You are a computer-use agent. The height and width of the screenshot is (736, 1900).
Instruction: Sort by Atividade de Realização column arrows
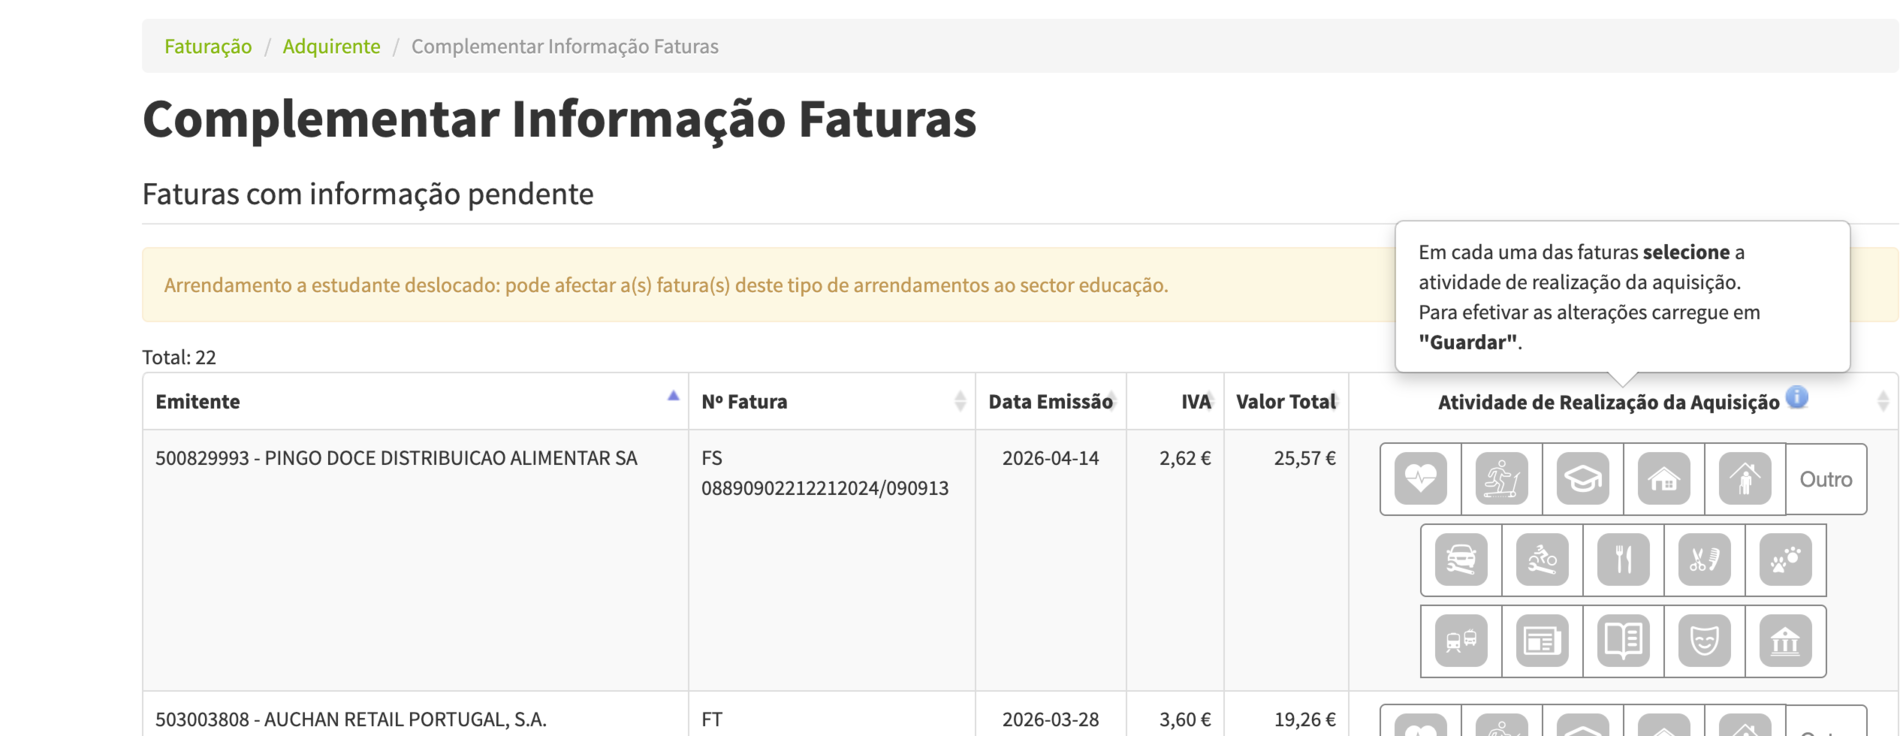1883,401
